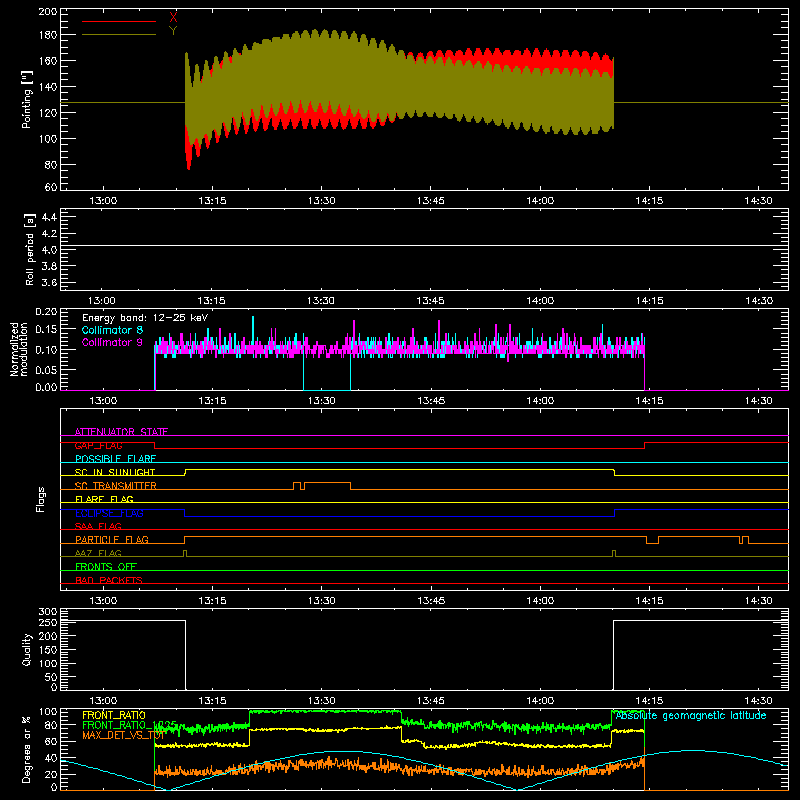The height and width of the screenshot is (800, 800).
Task: Click the 0.20 tick on modulation axis
Action: pyautogui.click(x=46, y=312)
